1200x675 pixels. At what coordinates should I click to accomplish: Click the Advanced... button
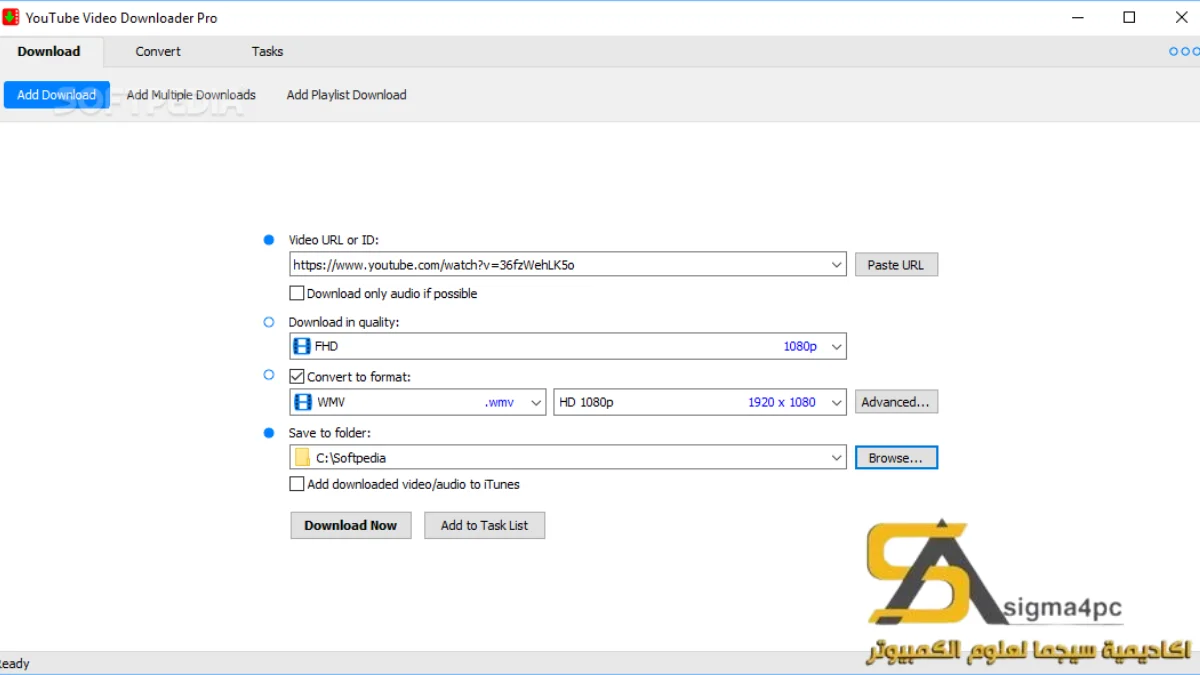pyautogui.click(x=896, y=402)
